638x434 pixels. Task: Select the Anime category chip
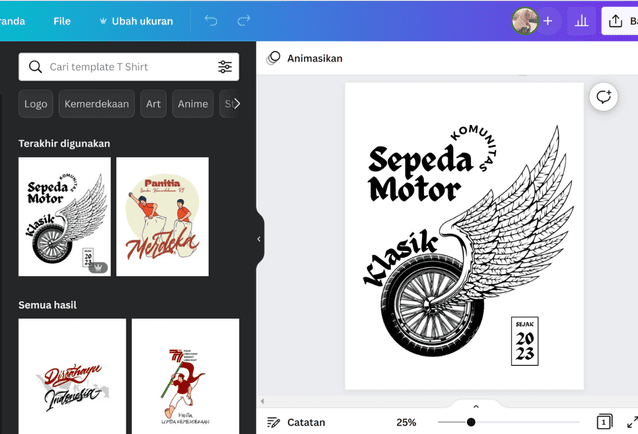[x=192, y=104]
